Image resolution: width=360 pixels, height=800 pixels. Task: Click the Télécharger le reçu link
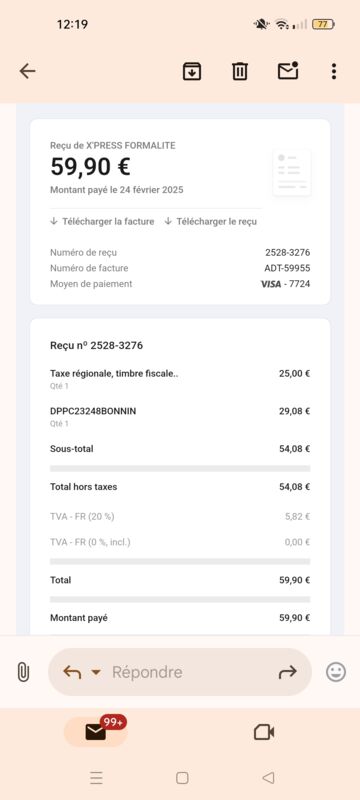tap(211, 221)
